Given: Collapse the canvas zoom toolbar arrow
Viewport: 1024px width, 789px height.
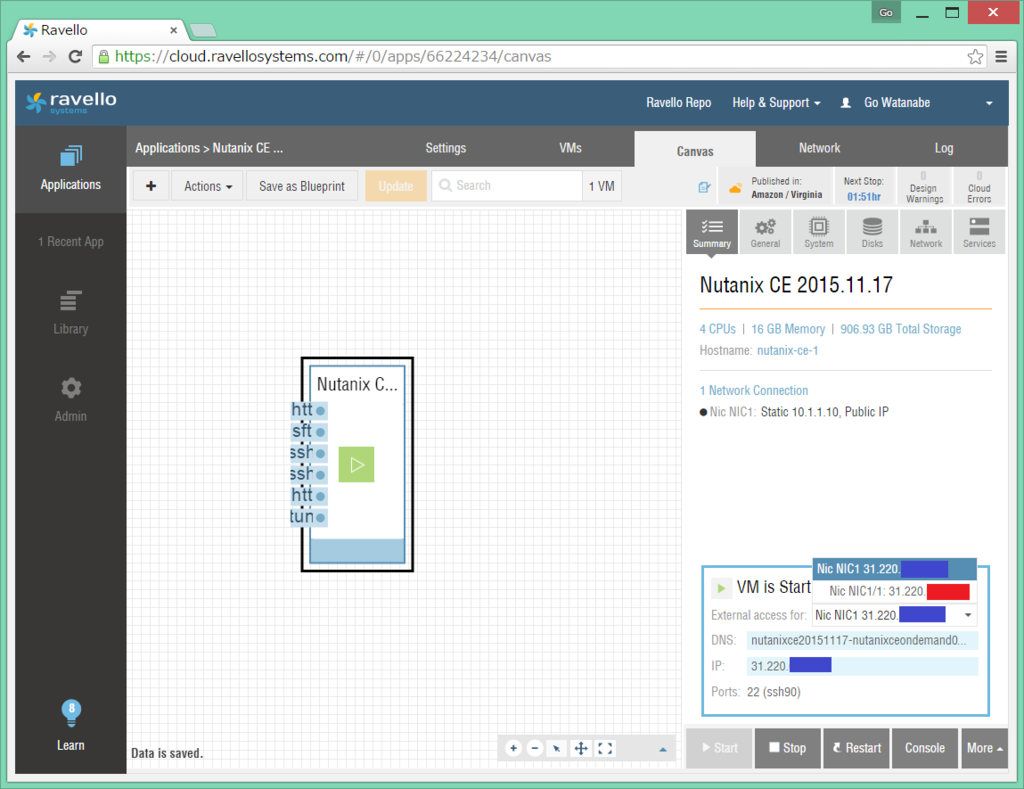Looking at the screenshot, I should [663, 749].
